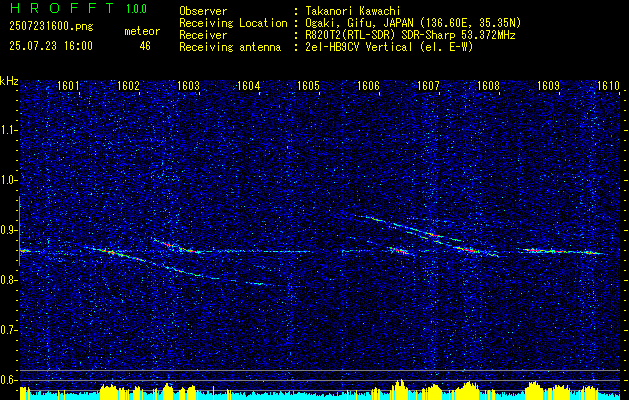The image size is (629, 400).
Task: Click the date stamp 25.07.23 16:00
Action: [x=51, y=46]
